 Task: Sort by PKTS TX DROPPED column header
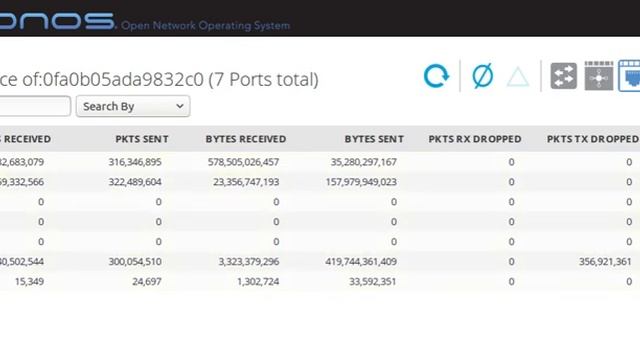click(593, 139)
